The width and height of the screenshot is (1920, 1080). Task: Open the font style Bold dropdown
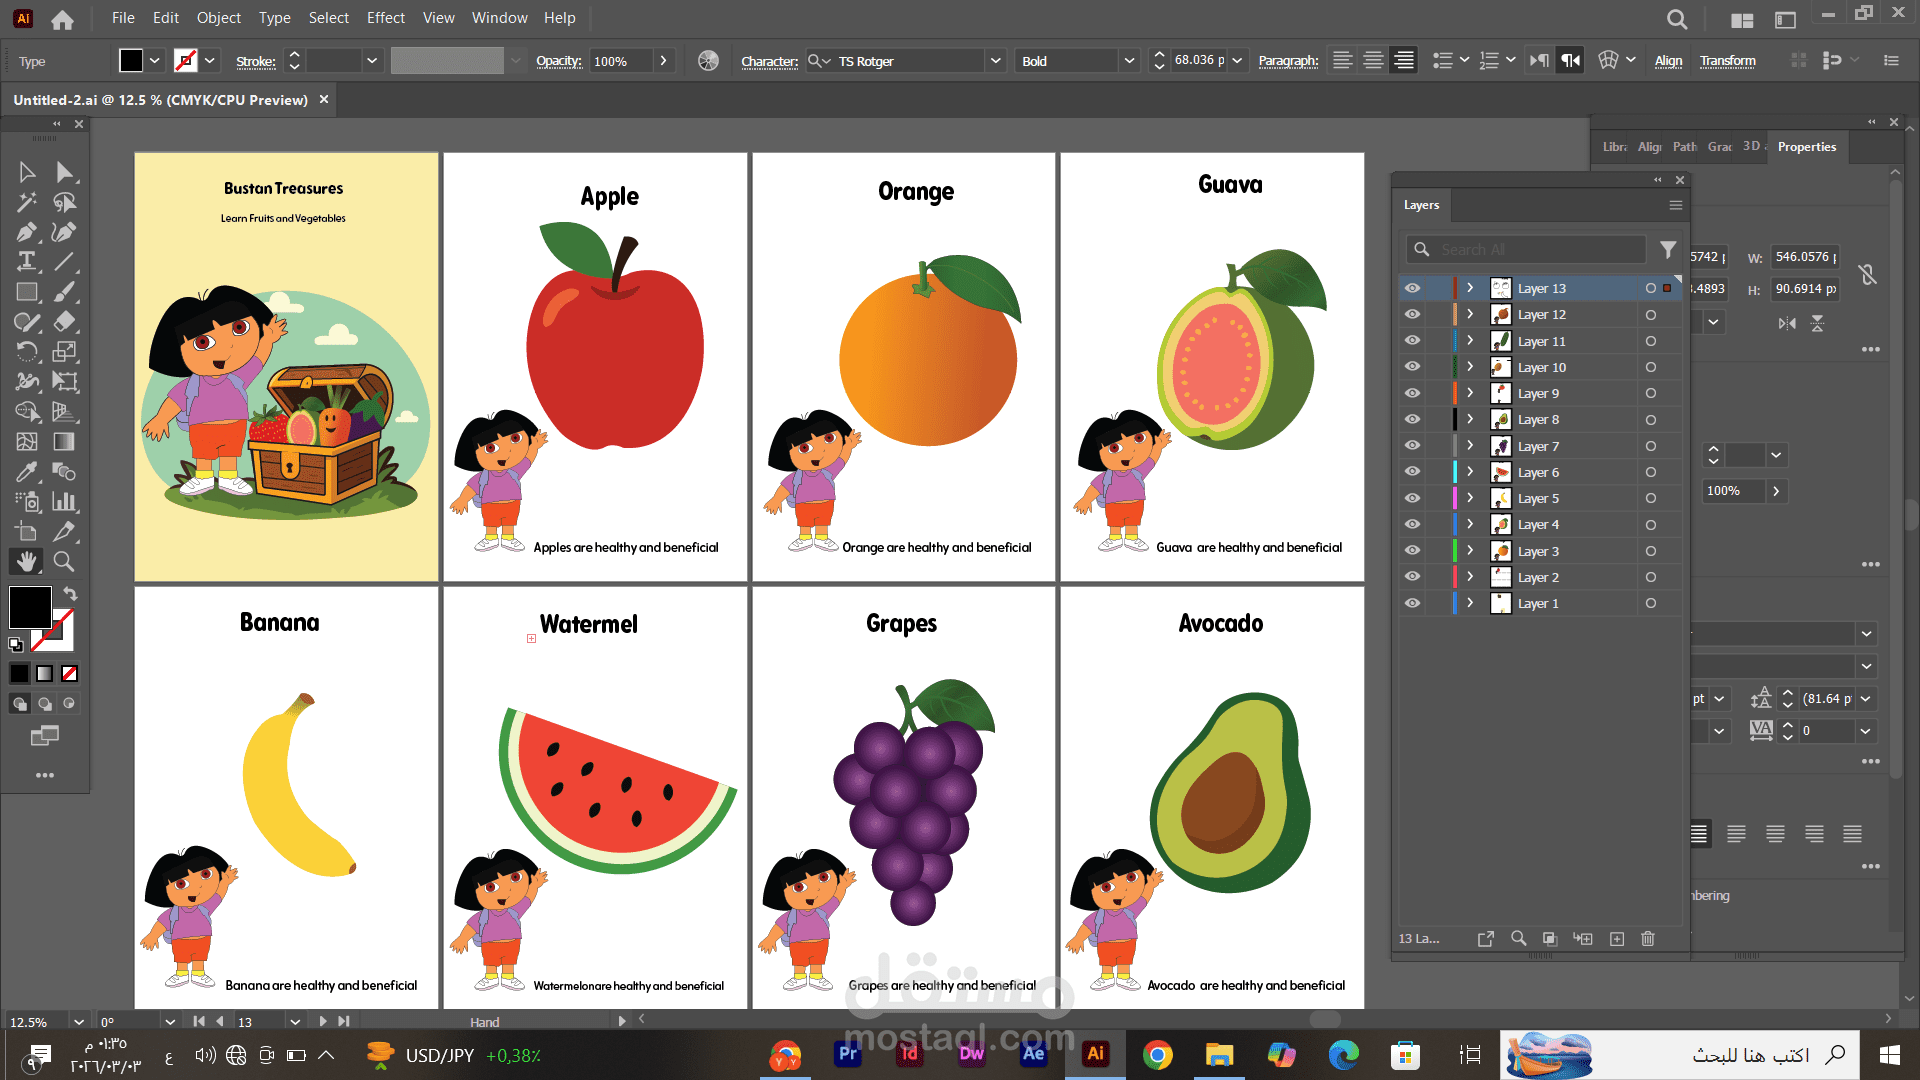(x=1129, y=61)
